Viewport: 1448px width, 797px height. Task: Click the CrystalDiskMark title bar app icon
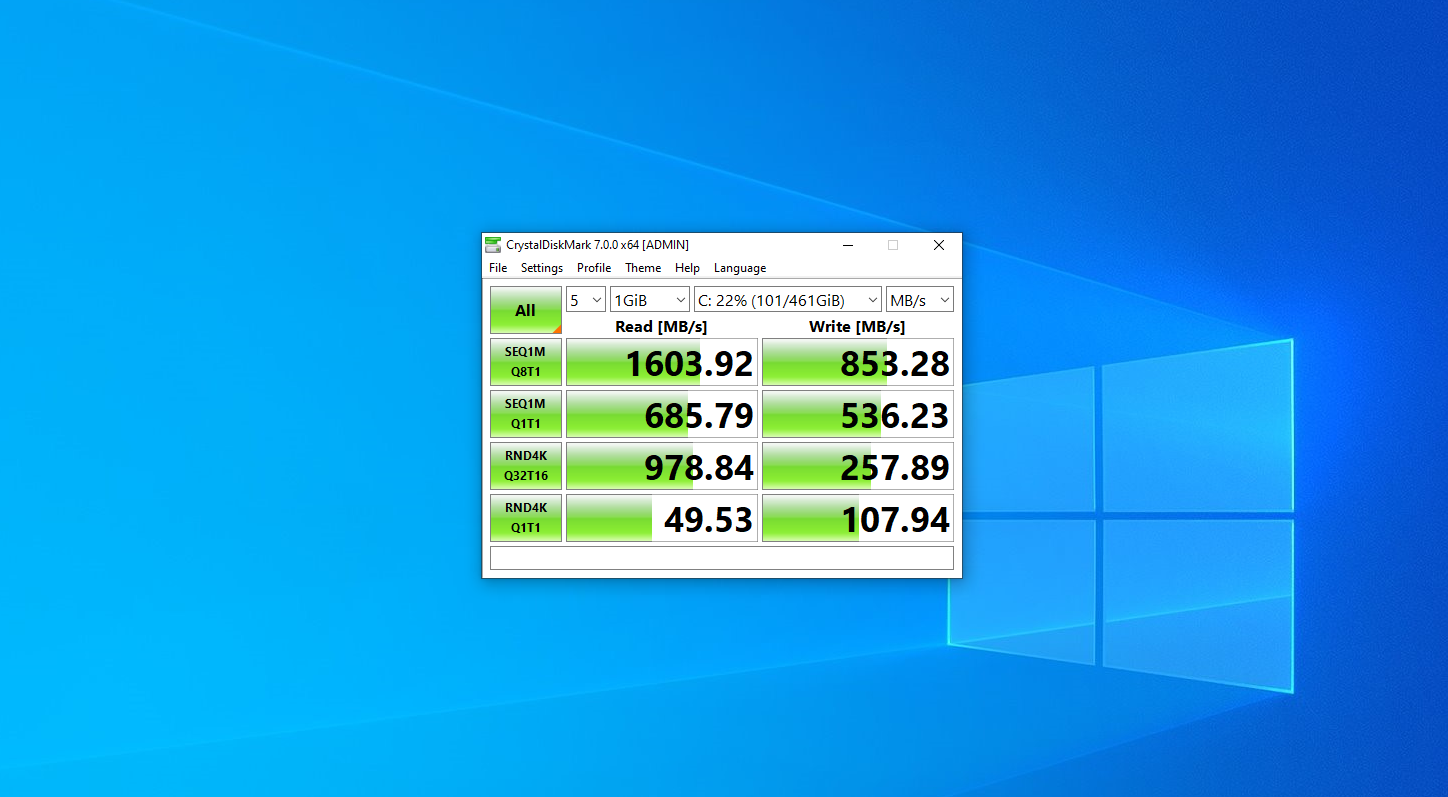(493, 245)
